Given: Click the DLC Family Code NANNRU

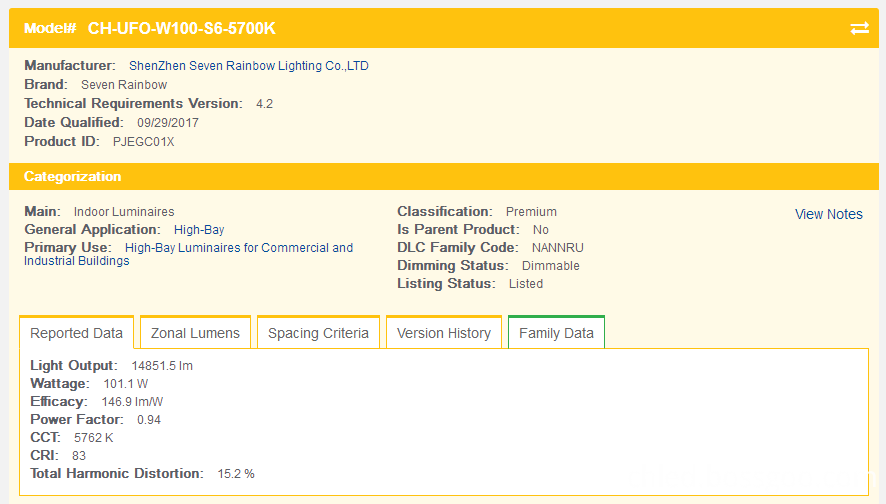Looking at the screenshot, I should [x=558, y=247].
